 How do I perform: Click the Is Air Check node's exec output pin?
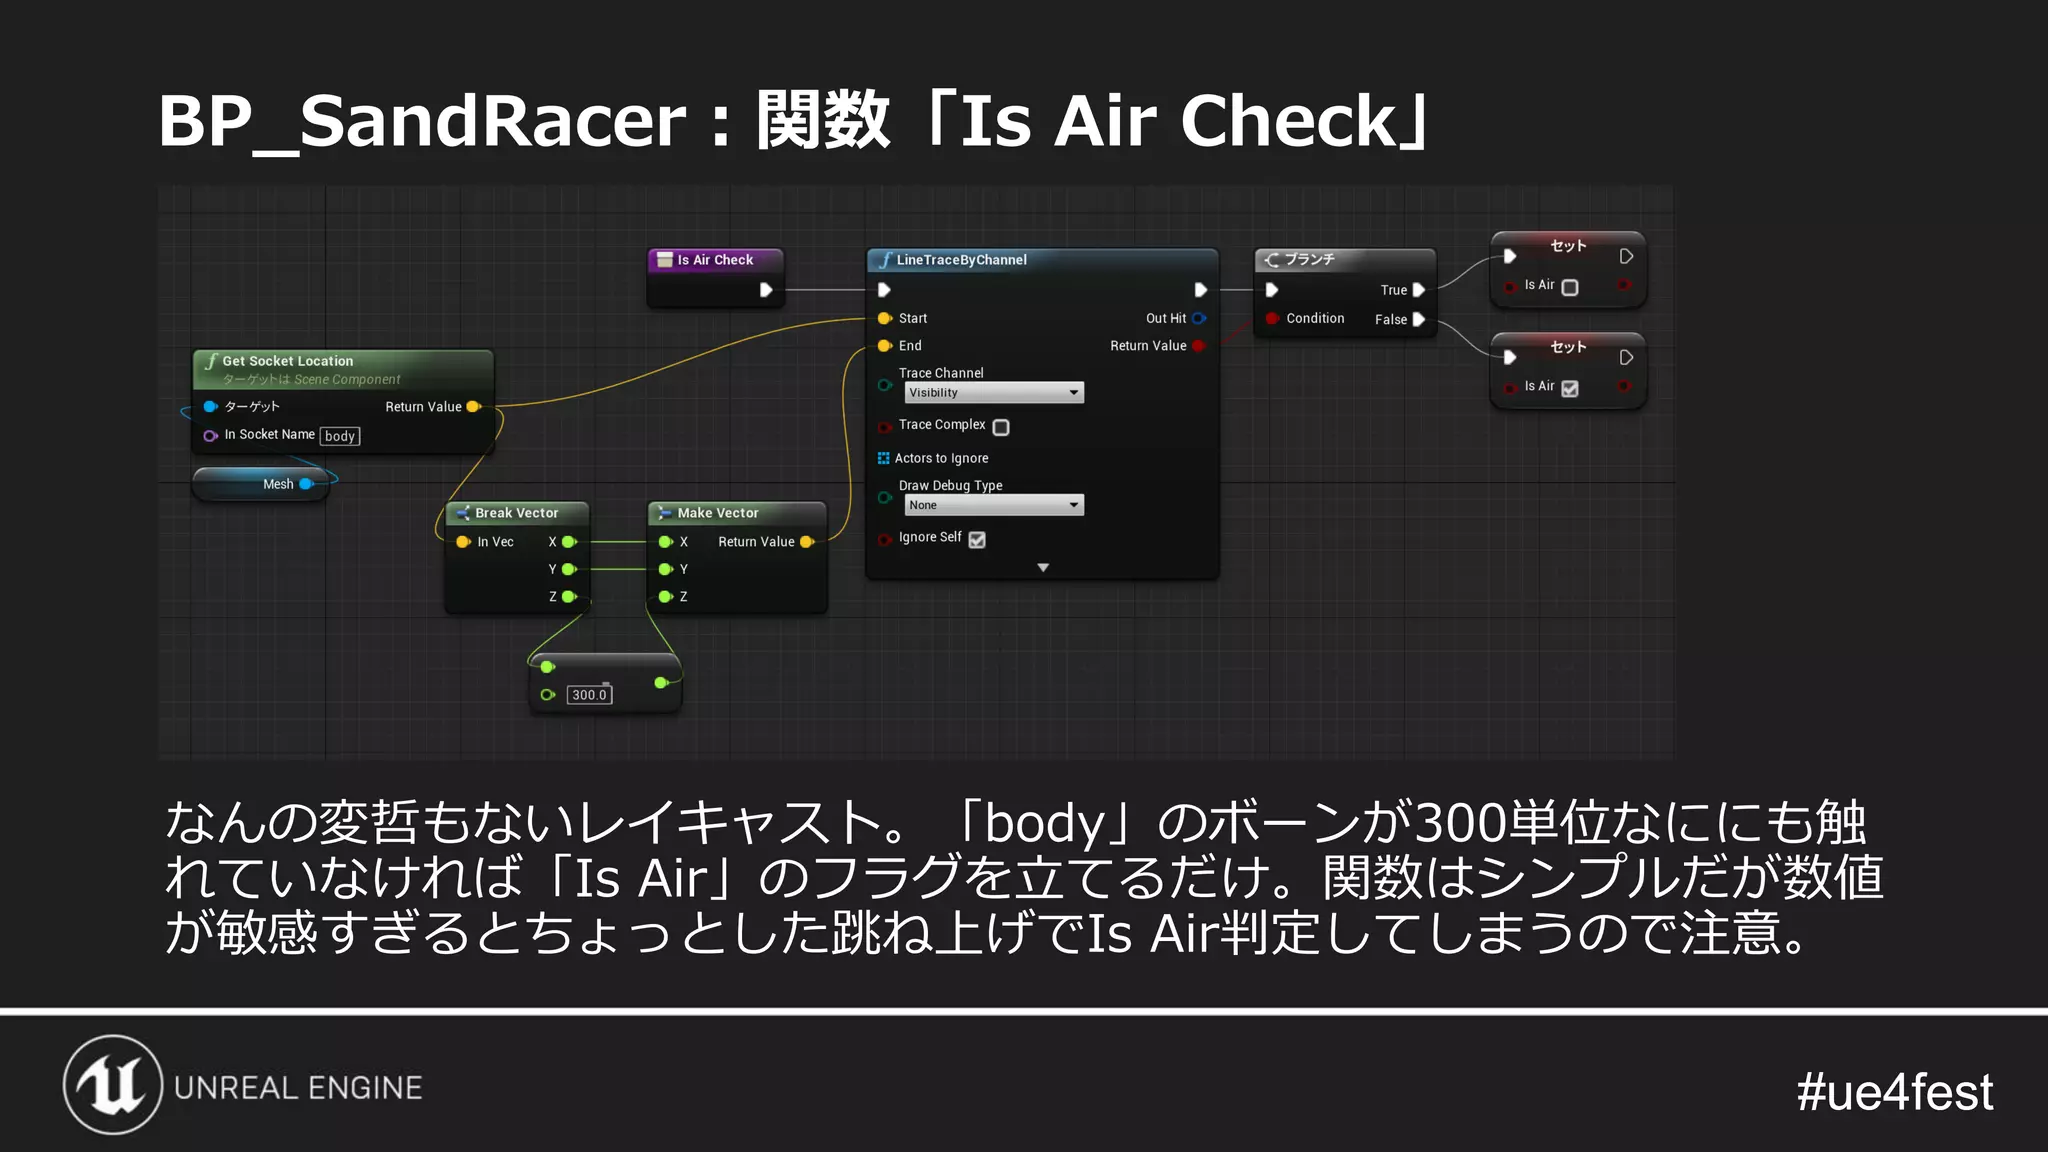(x=766, y=290)
